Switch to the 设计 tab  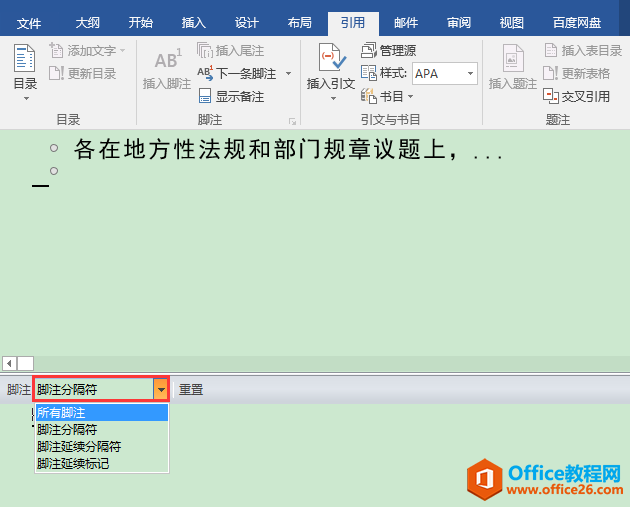(246, 23)
